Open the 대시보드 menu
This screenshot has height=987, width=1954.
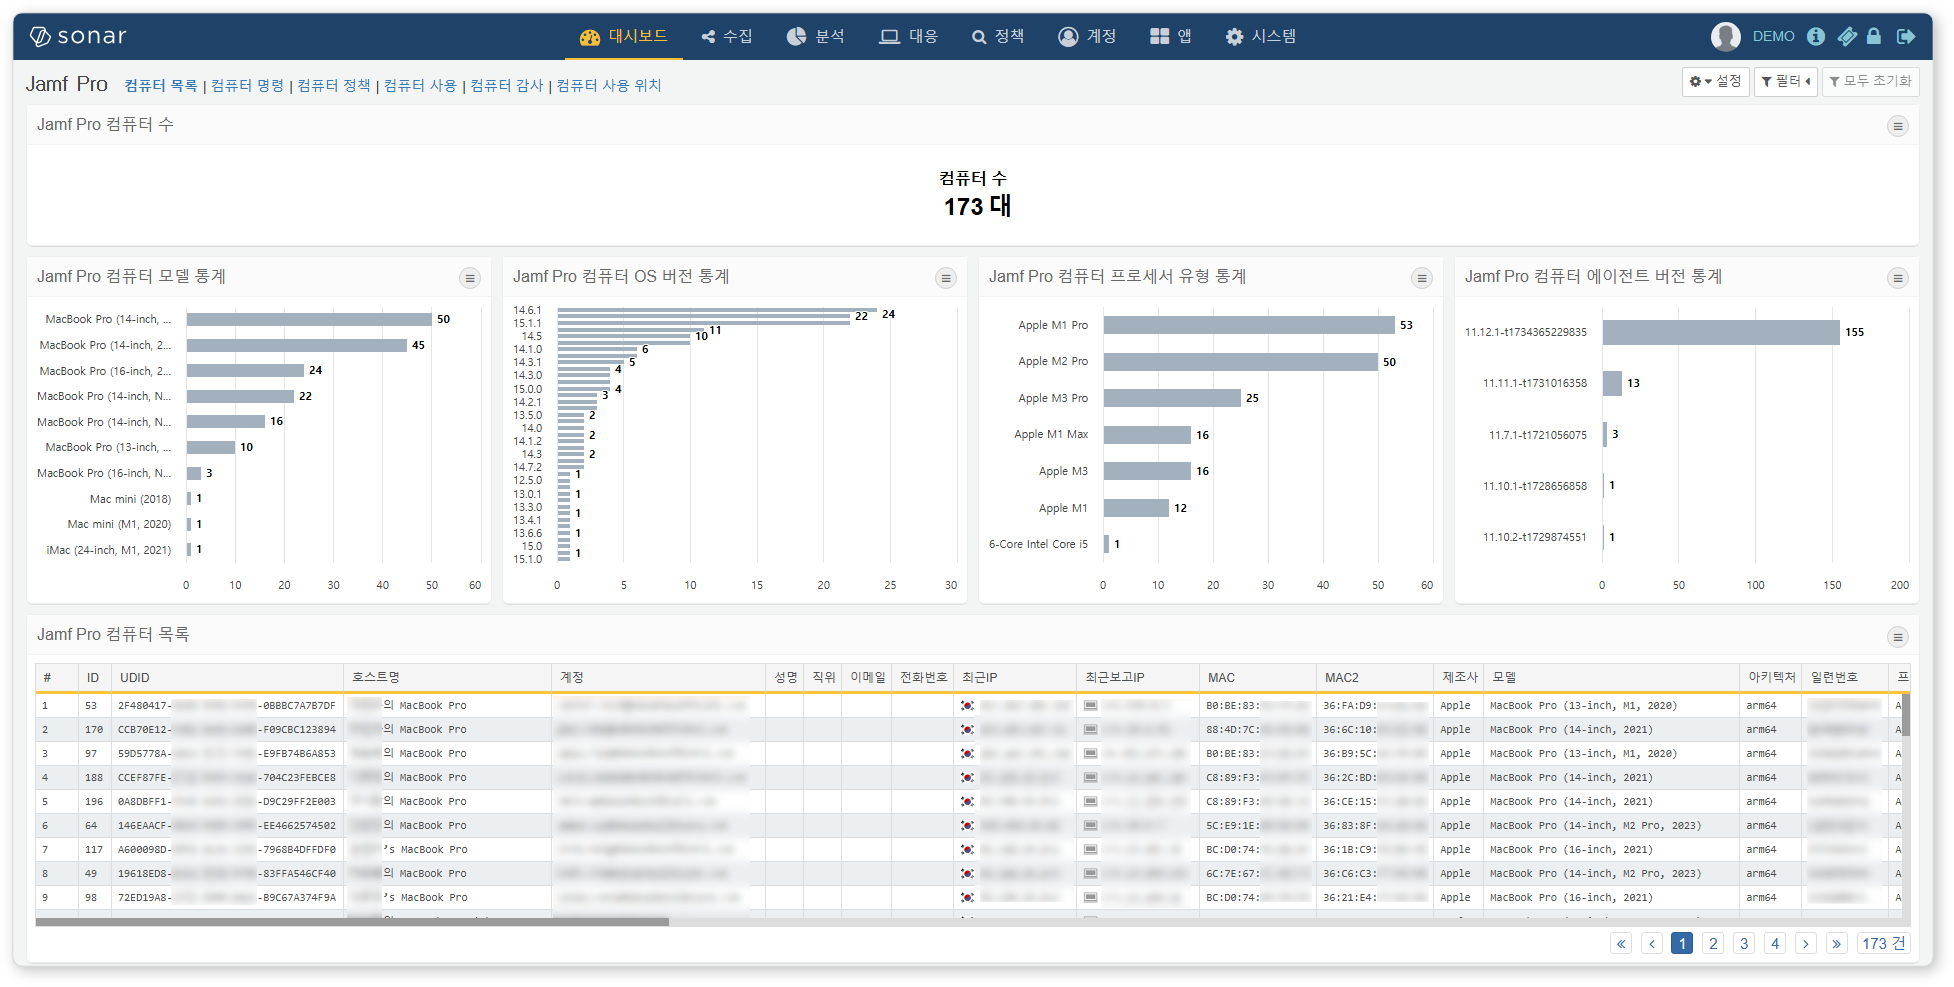[624, 37]
